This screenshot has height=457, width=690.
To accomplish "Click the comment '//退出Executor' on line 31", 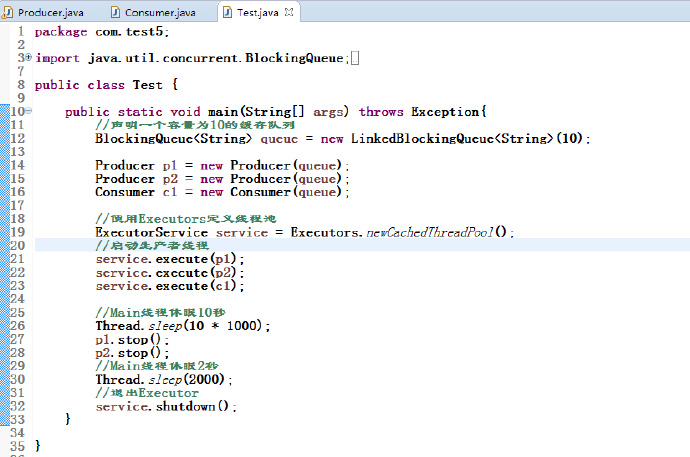I will click(147, 392).
